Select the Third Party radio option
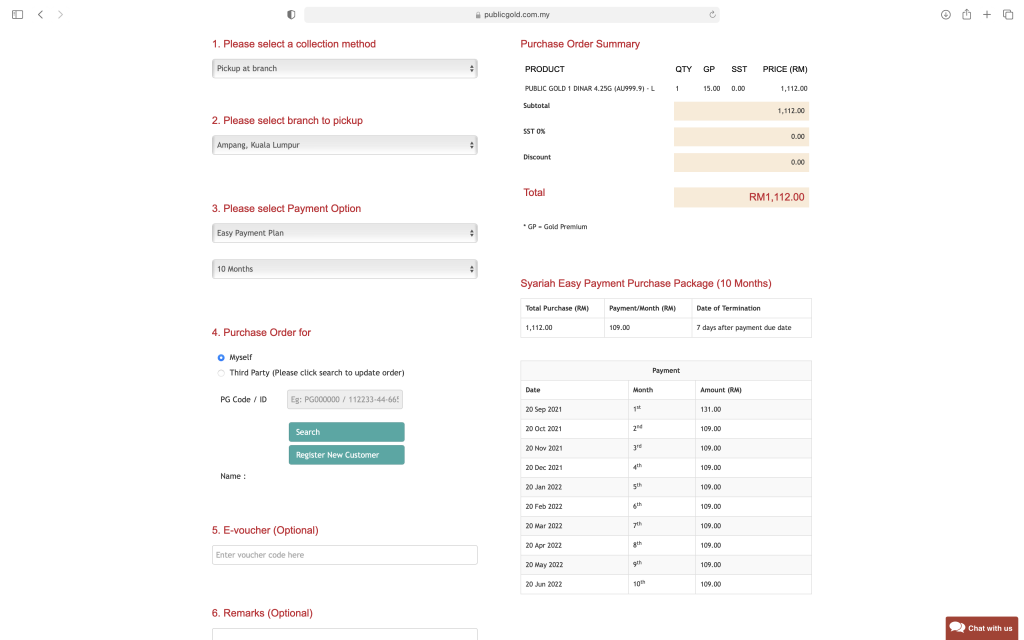This screenshot has height=640, width=1024. (x=221, y=373)
